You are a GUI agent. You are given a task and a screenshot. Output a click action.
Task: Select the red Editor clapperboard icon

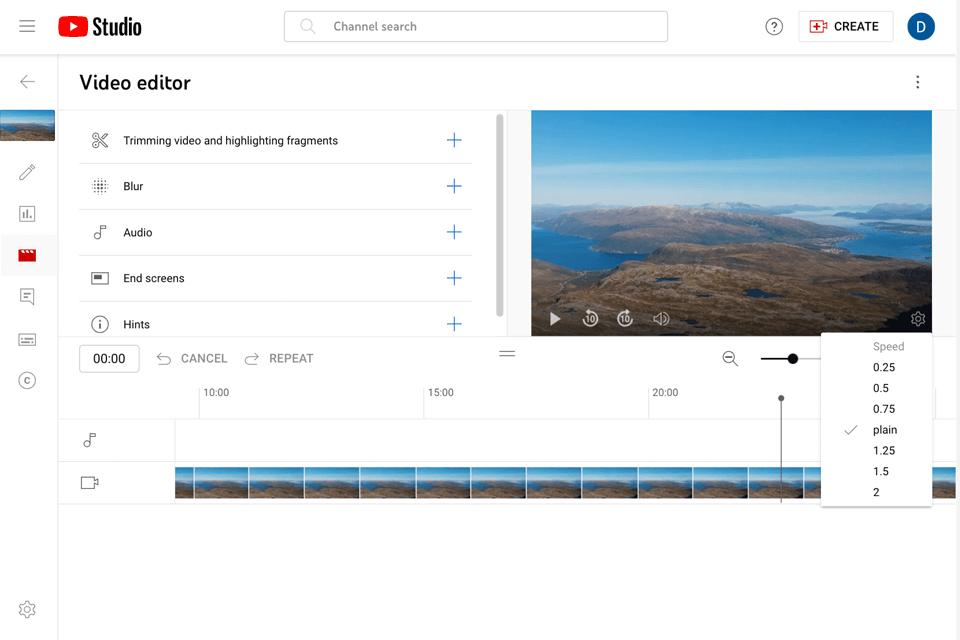coord(27,255)
